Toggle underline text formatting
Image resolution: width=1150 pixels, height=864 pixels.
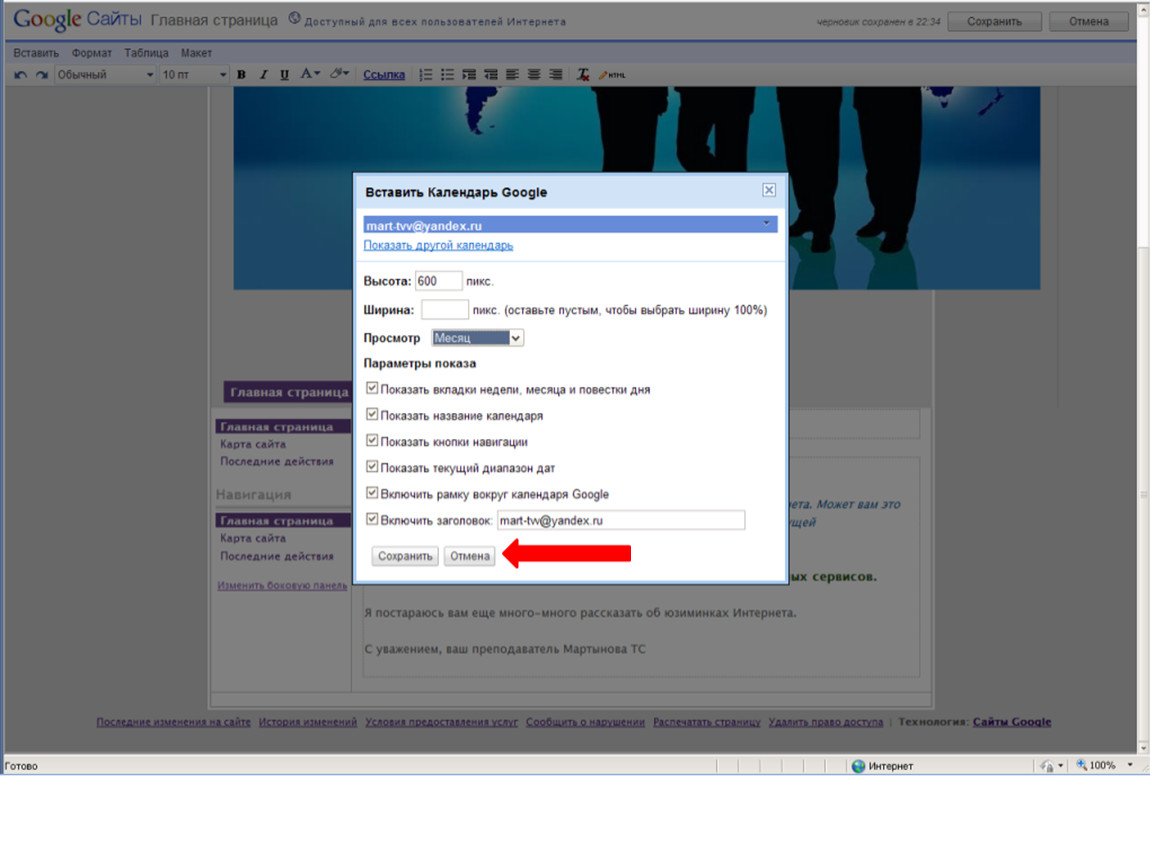[285, 75]
